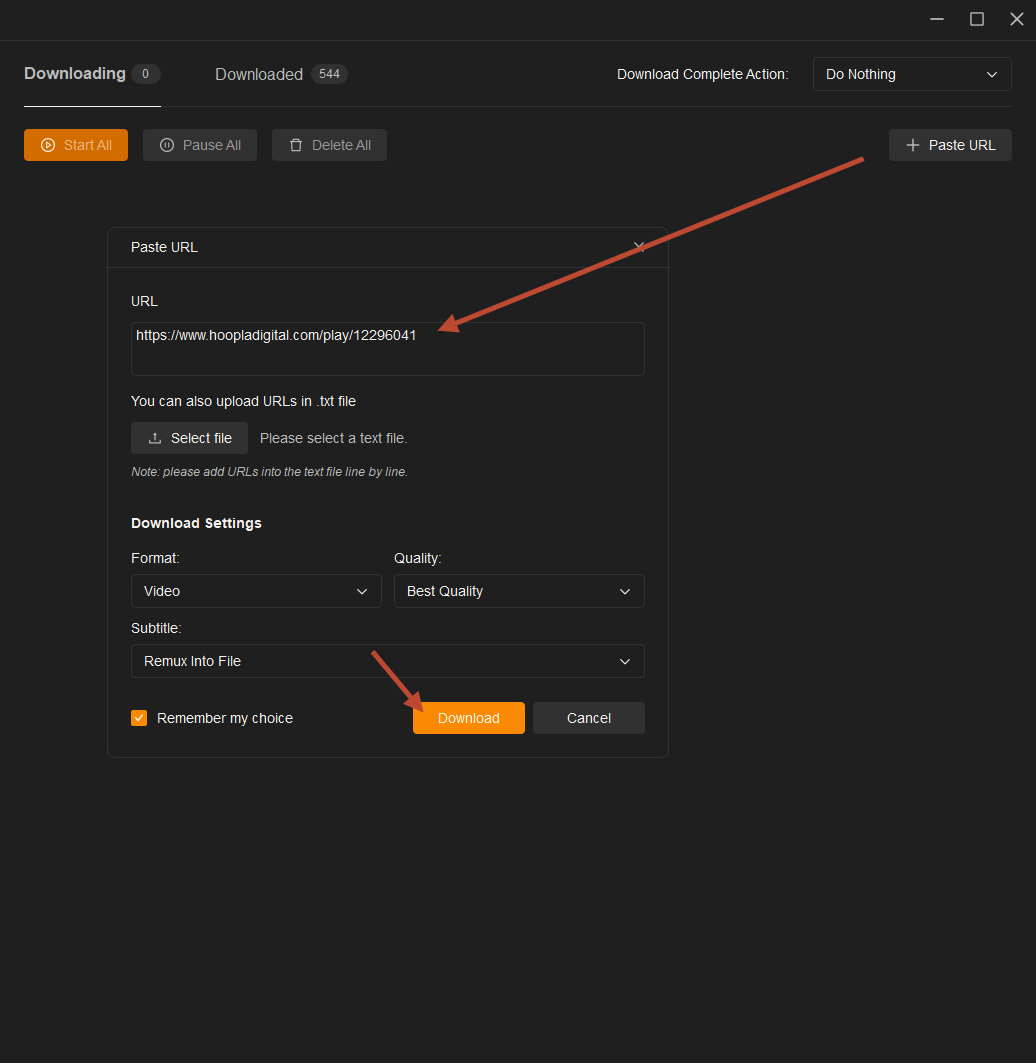Click the plus icon beside Paste URL
Viewport: 1036px width, 1063px height.
click(x=912, y=145)
